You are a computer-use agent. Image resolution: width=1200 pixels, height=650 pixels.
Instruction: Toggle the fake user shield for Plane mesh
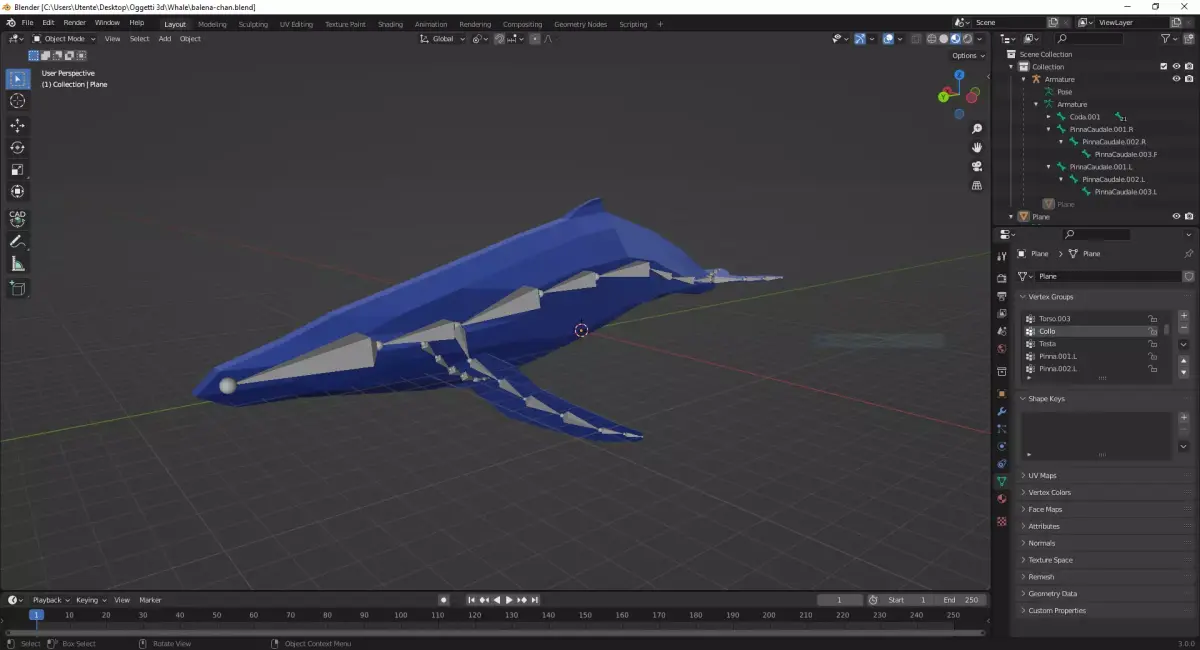(x=1188, y=276)
